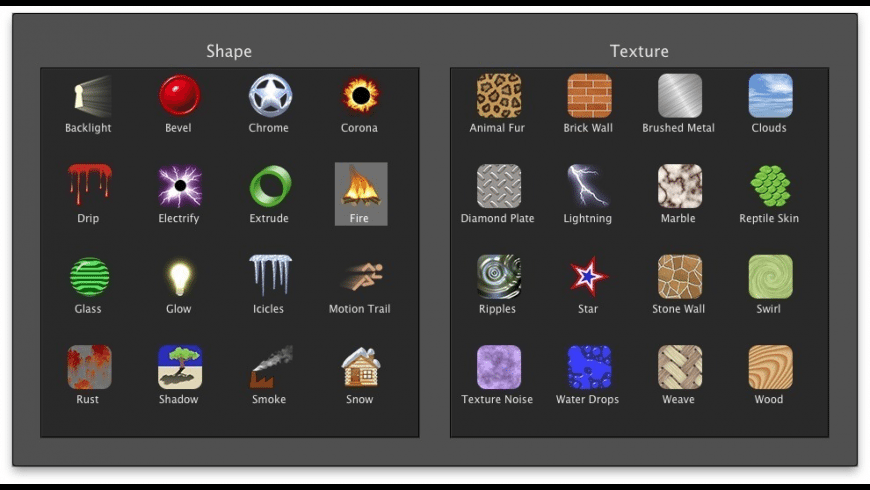Image resolution: width=870 pixels, height=490 pixels.
Task: Pick the Chrome star badge effect
Action: 270,95
